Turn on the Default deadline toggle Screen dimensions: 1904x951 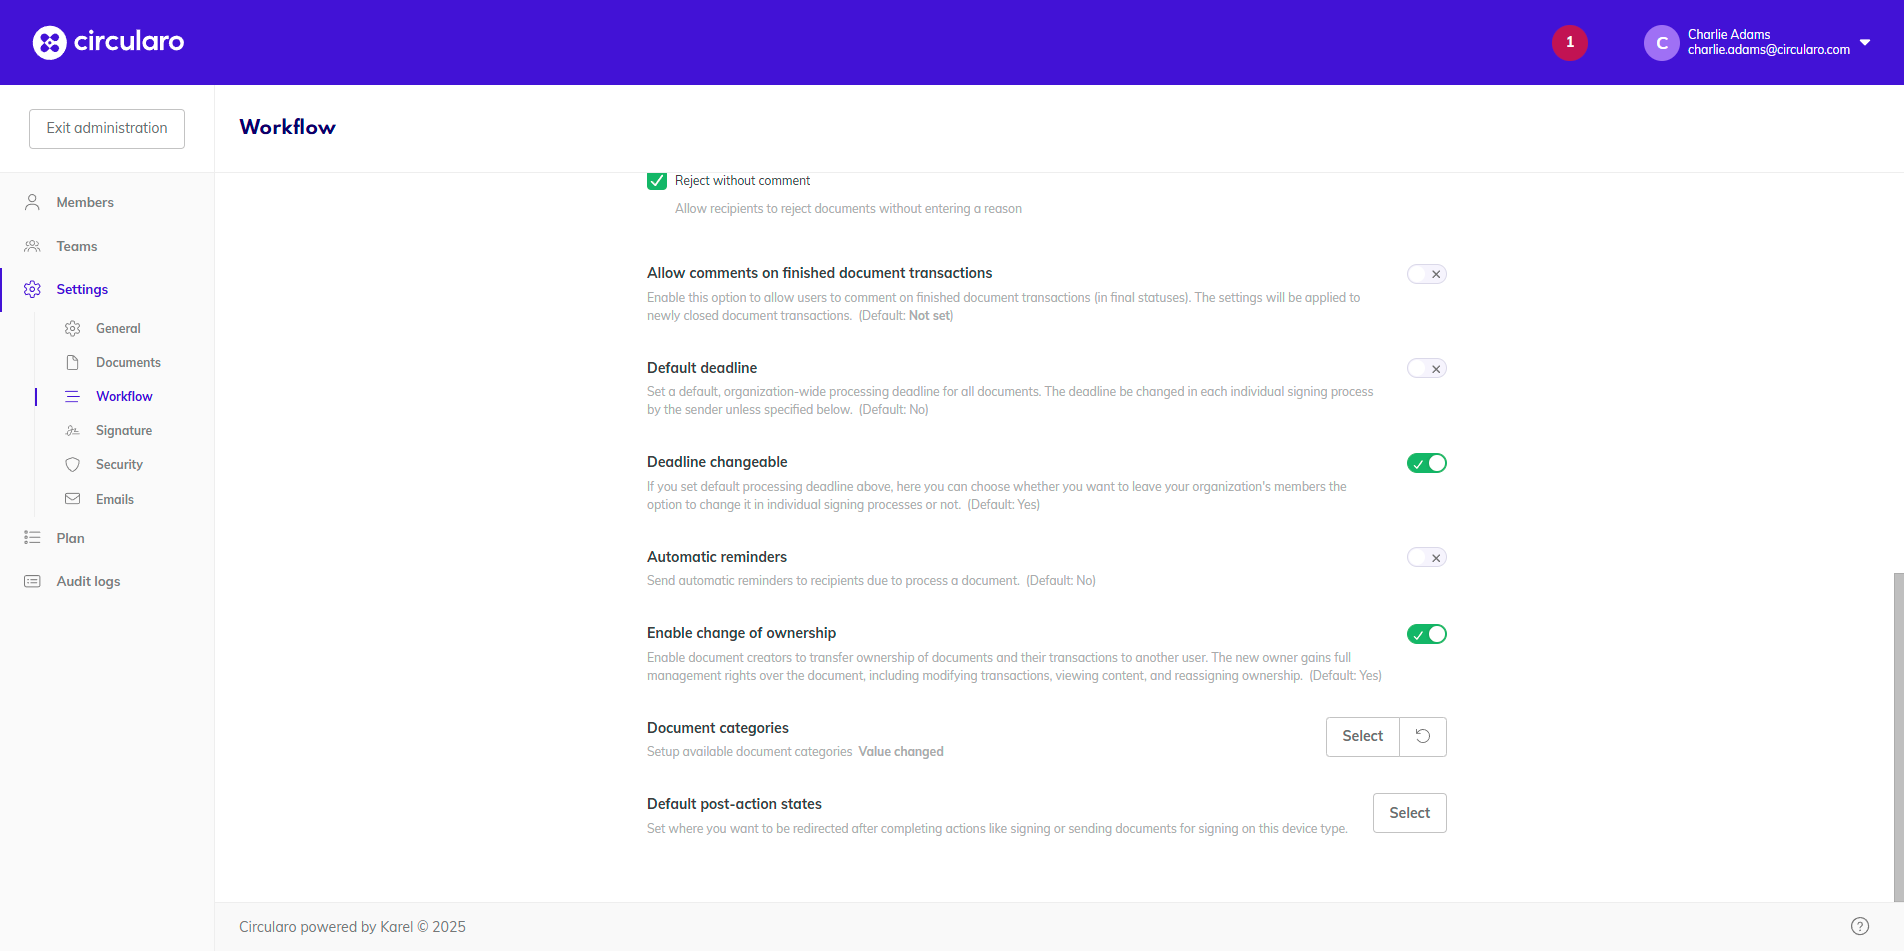(1426, 368)
